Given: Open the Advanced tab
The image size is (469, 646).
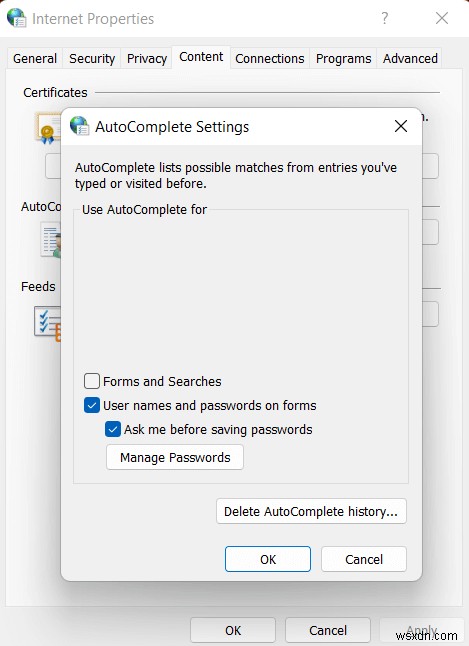Looking at the screenshot, I should point(410,59).
